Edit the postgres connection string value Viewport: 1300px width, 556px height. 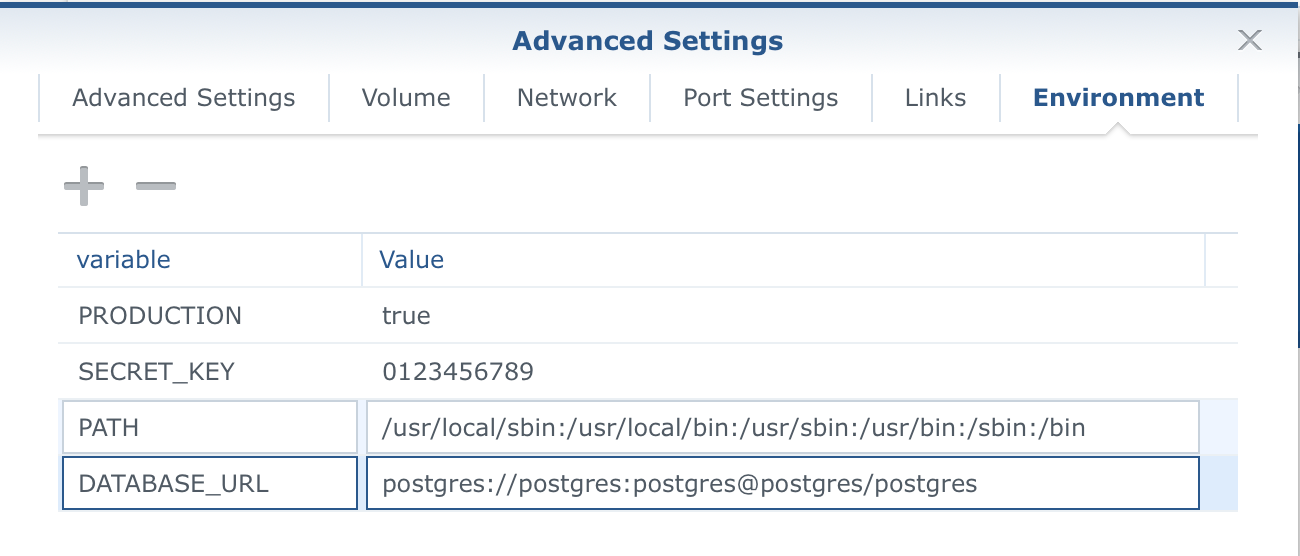[783, 484]
